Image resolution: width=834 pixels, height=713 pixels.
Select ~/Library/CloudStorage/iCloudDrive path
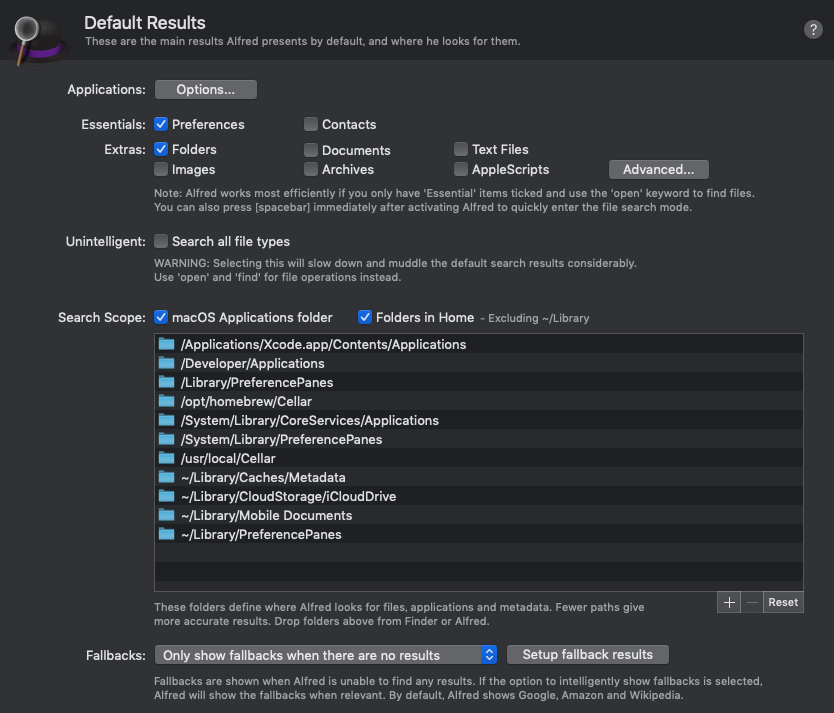click(289, 497)
